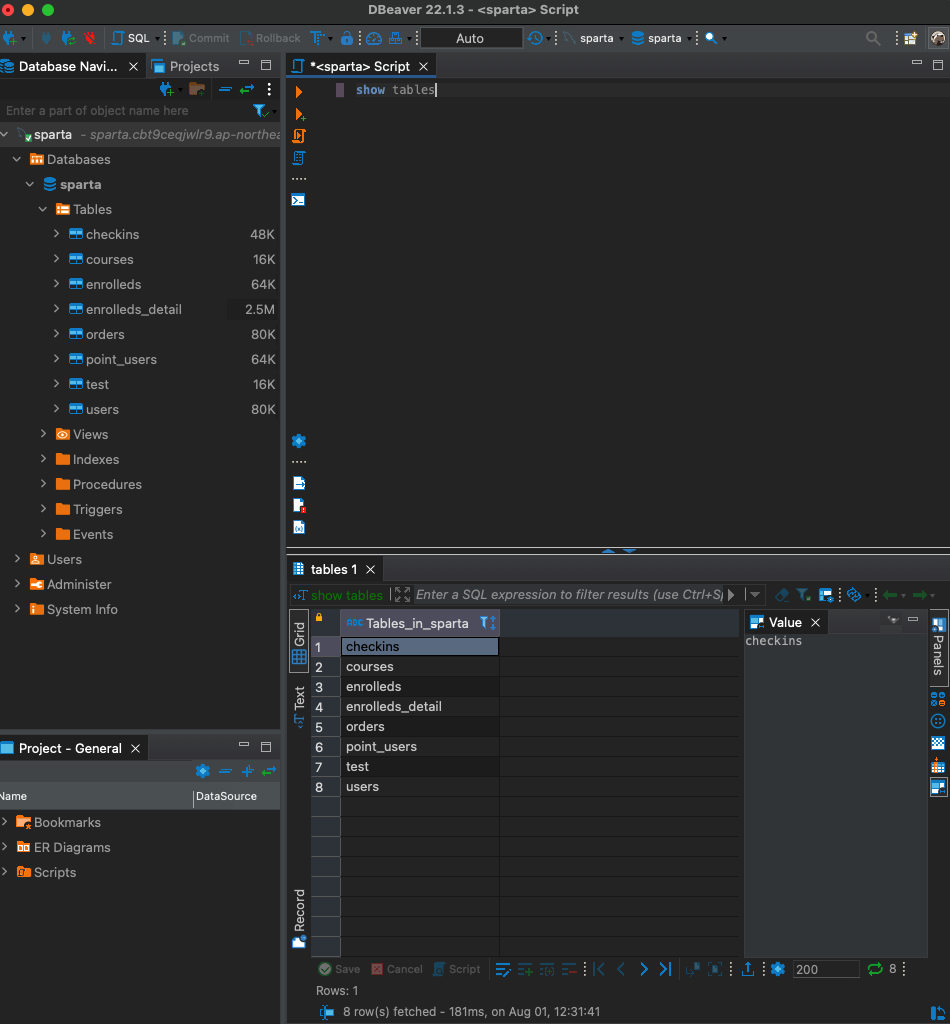Image resolution: width=950 pixels, height=1024 pixels.
Task: Open the Auto transaction mode dropdown
Action: click(470, 38)
